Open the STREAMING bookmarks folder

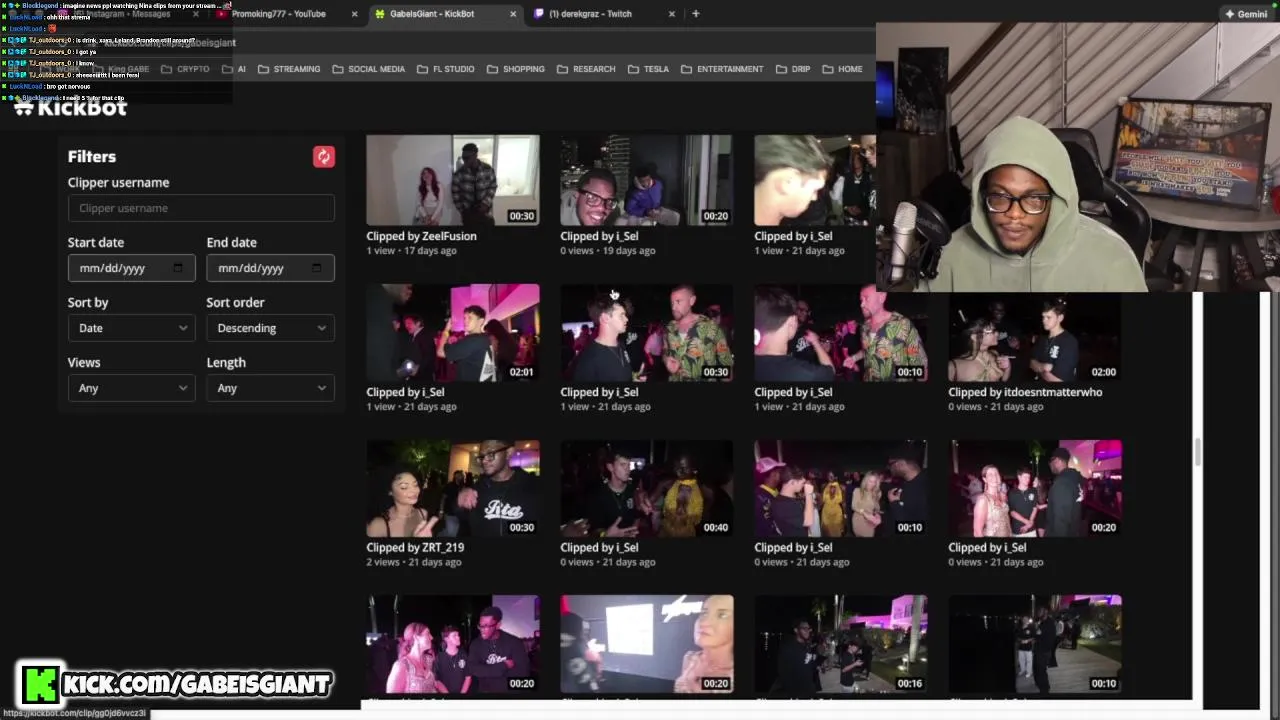pyautogui.click(x=289, y=69)
